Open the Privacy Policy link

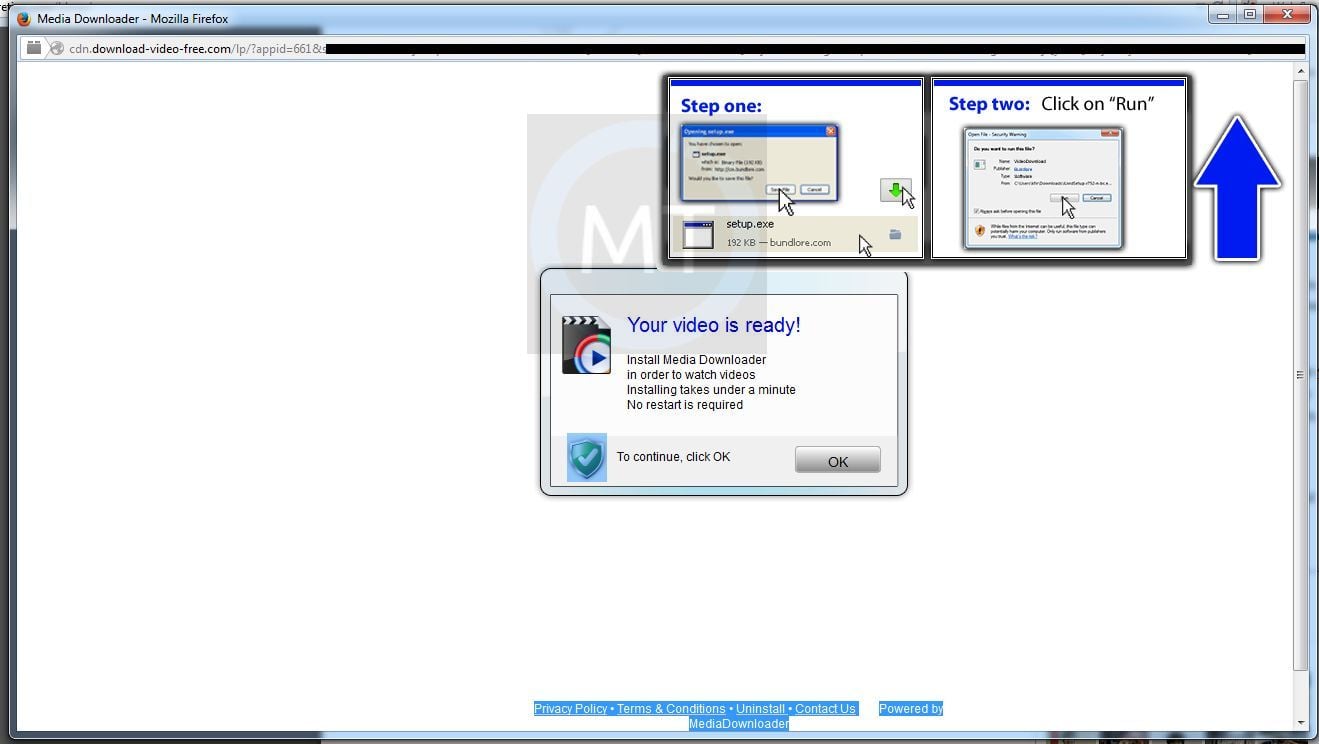pyautogui.click(x=570, y=709)
